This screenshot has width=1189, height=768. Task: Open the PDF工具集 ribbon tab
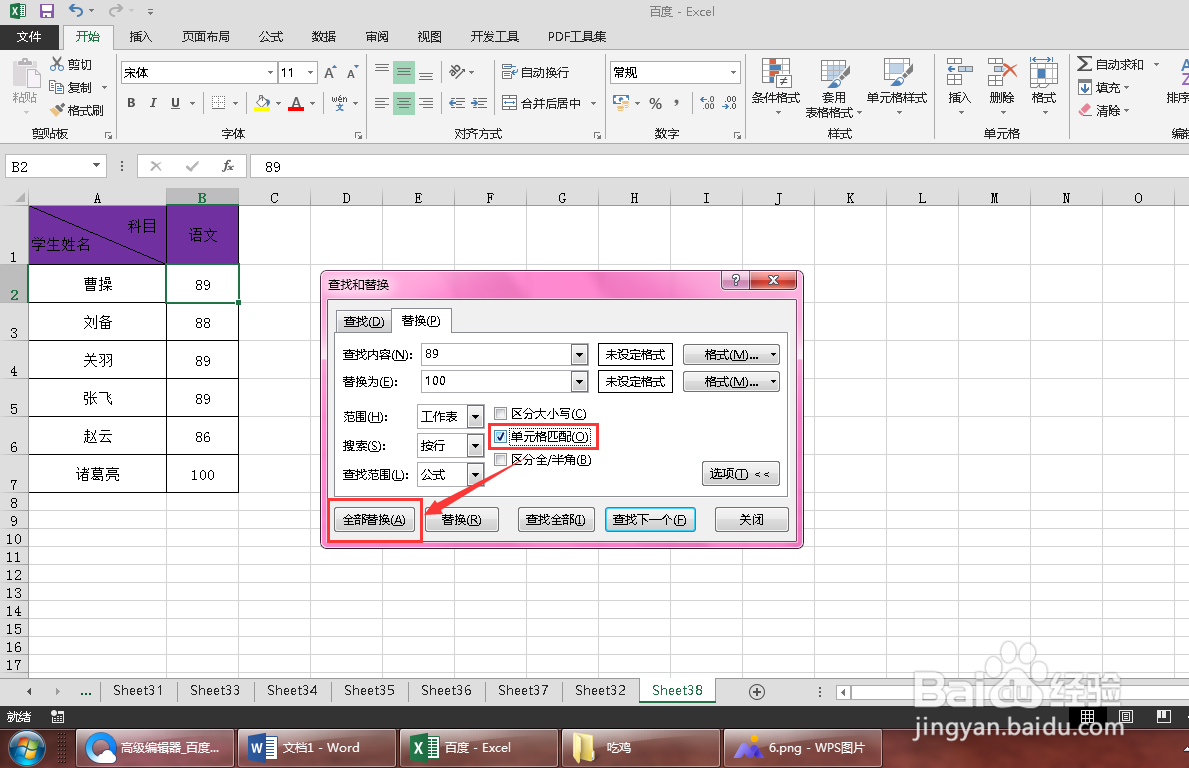coord(575,36)
